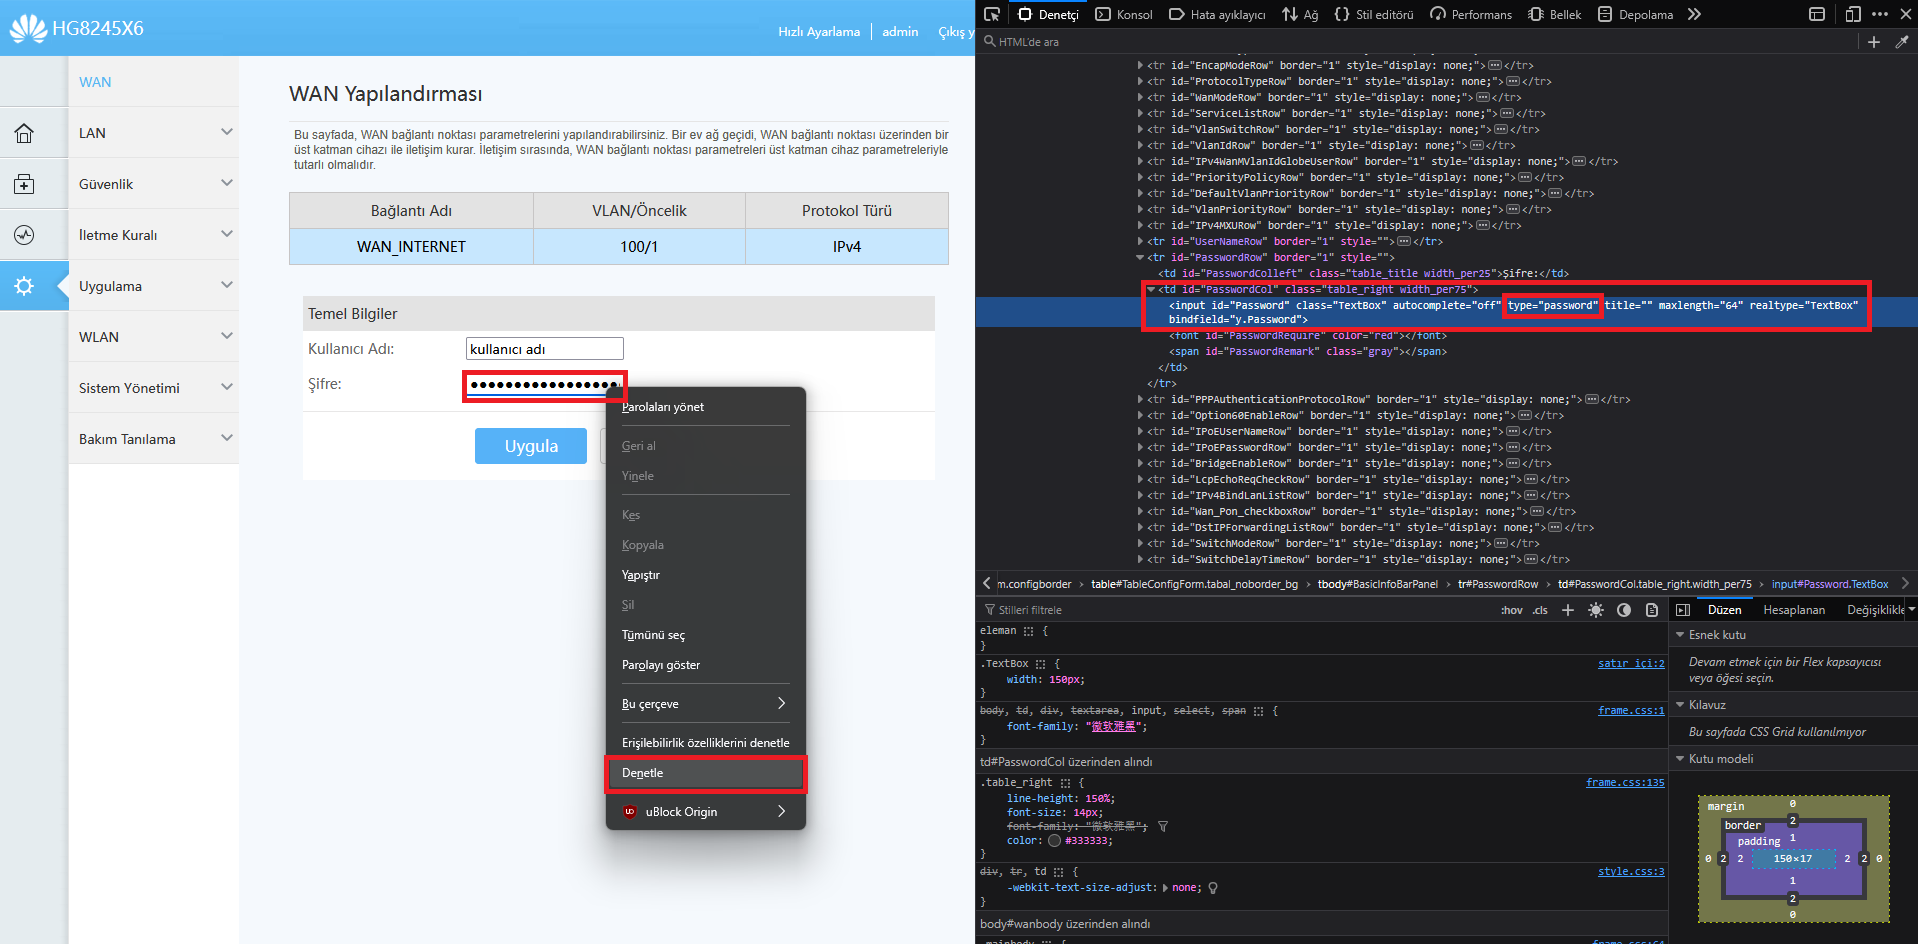
Task: Toggle print media simulation icon
Action: point(1652,610)
